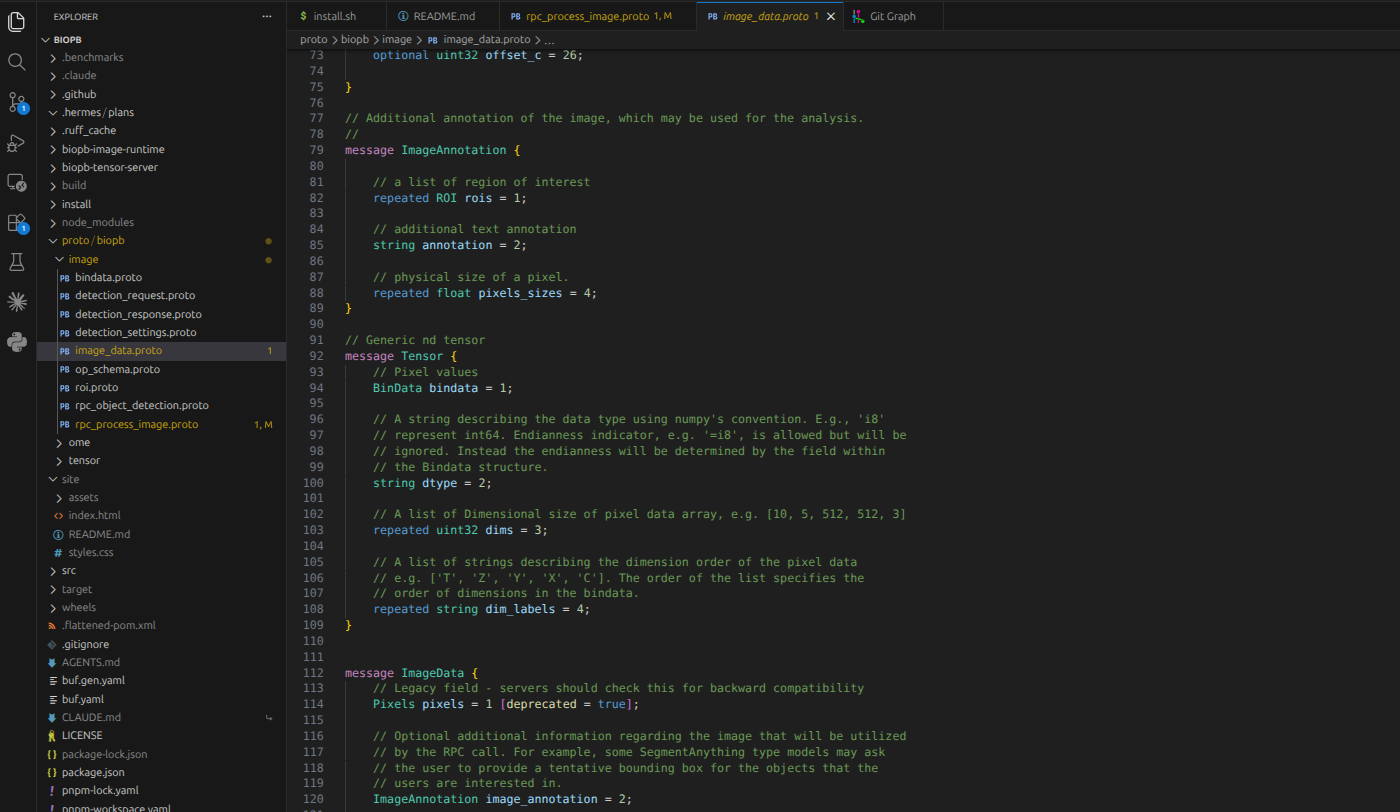Place cursor on 'message ImageData {' line
This screenshot has width=1400, height=812.
click(x=411, y=673)
